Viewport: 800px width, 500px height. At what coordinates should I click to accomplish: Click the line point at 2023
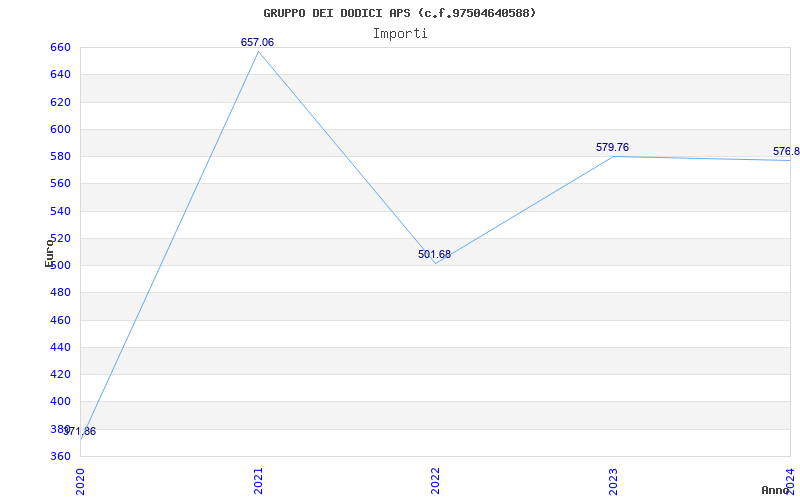coord(613,157)
